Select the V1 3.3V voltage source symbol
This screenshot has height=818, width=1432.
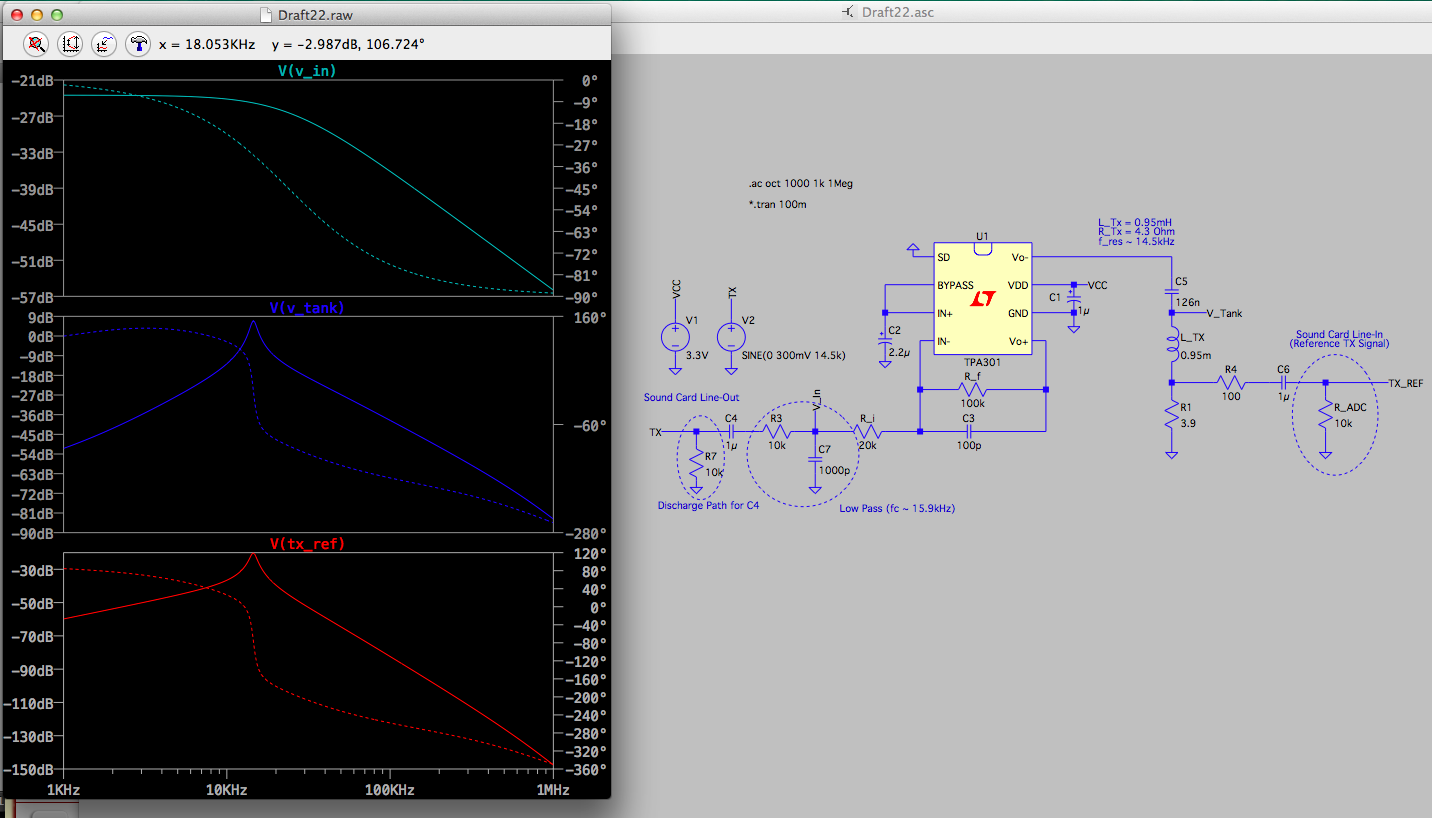[675, 335]
